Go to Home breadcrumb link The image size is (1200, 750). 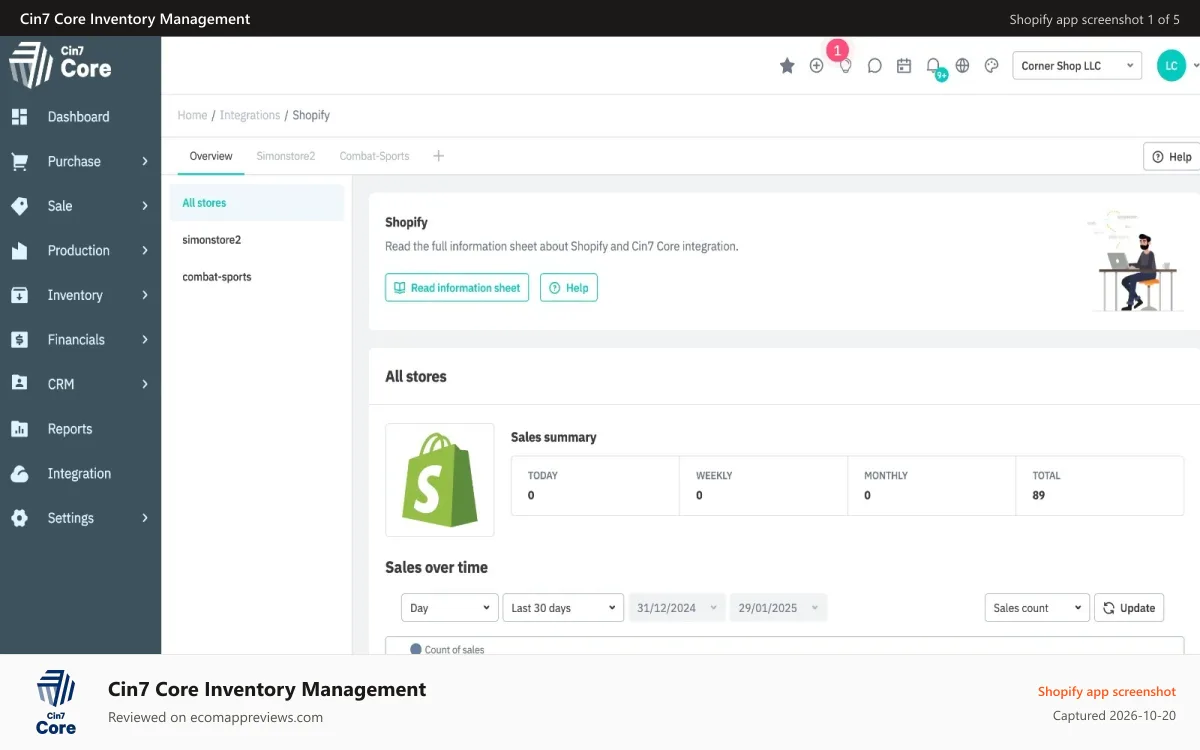[192, 115]
